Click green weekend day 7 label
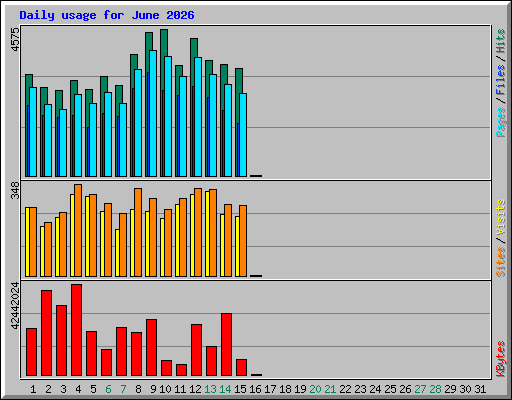This screenshot has height=400, width=512. coord(123,389)
